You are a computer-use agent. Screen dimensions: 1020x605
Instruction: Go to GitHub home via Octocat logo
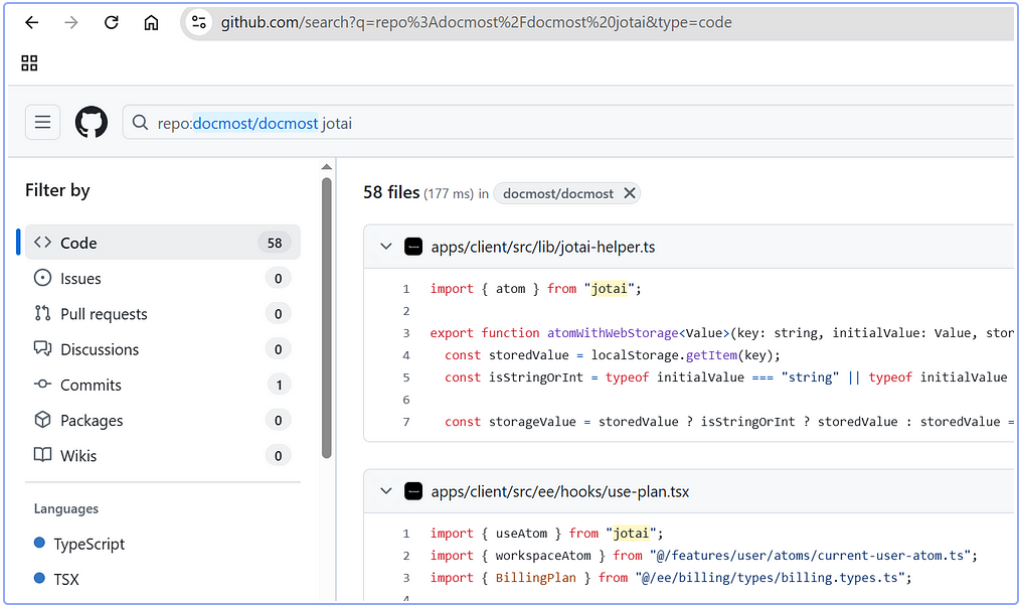[x=91, y=122]
